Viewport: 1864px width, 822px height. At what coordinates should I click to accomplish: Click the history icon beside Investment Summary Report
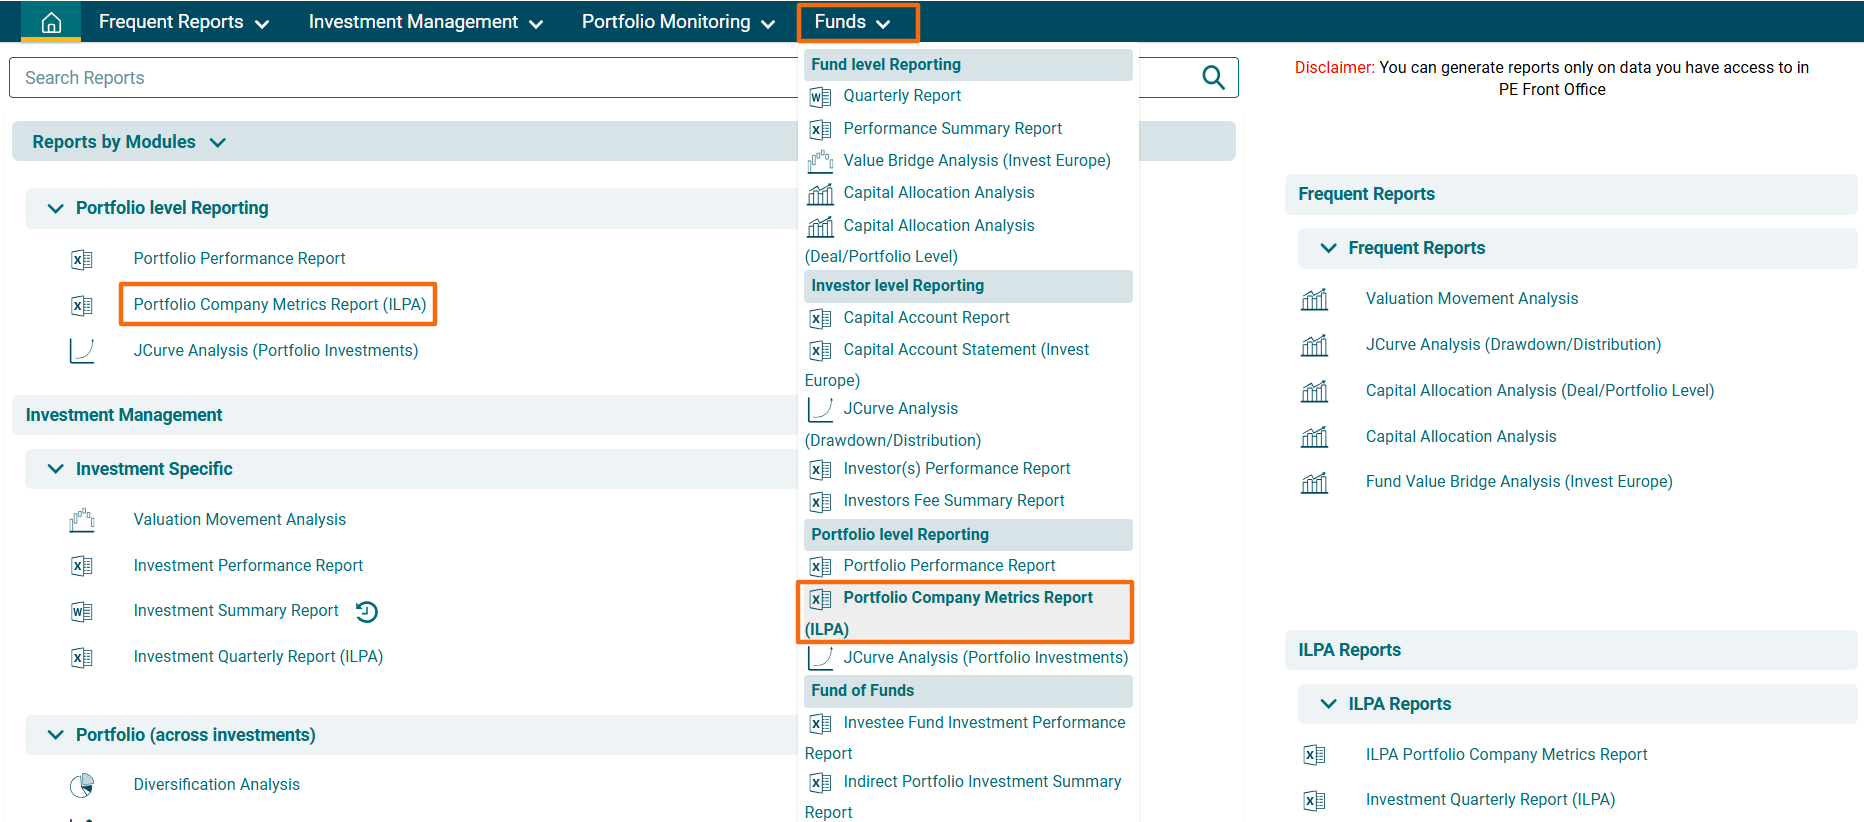367,612
